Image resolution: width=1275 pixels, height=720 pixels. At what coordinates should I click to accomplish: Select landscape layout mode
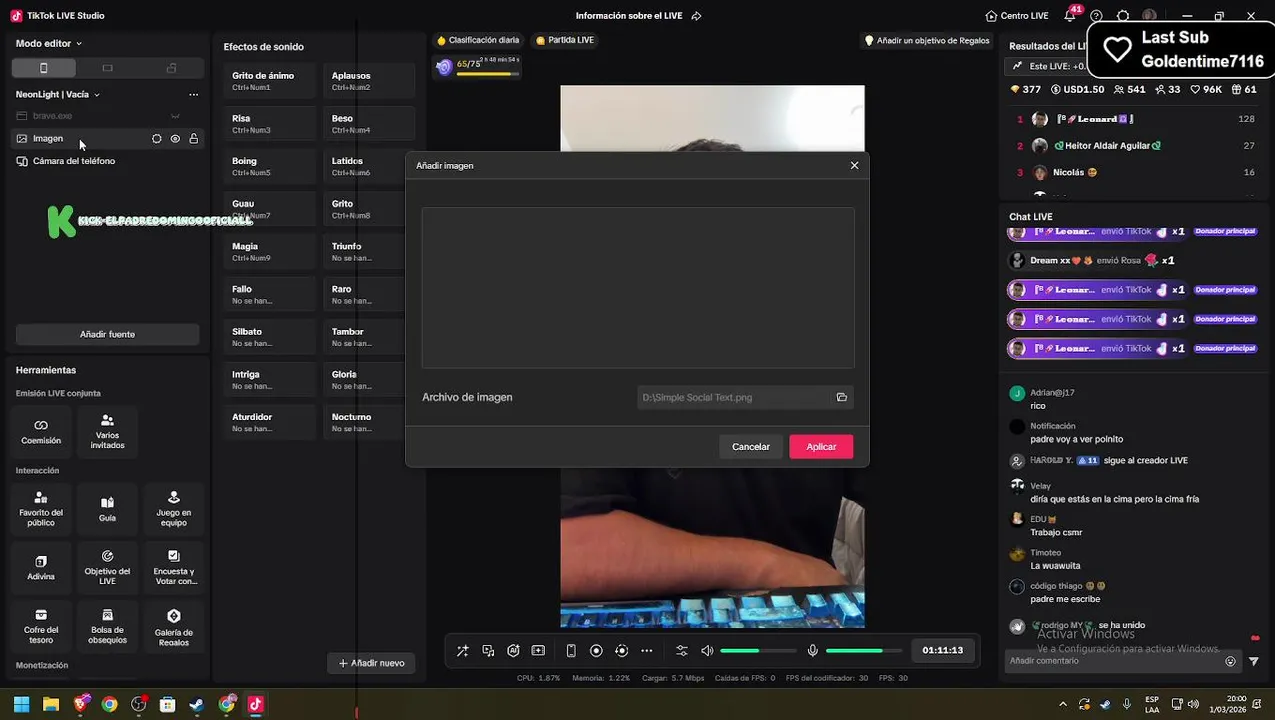point(107,68)
